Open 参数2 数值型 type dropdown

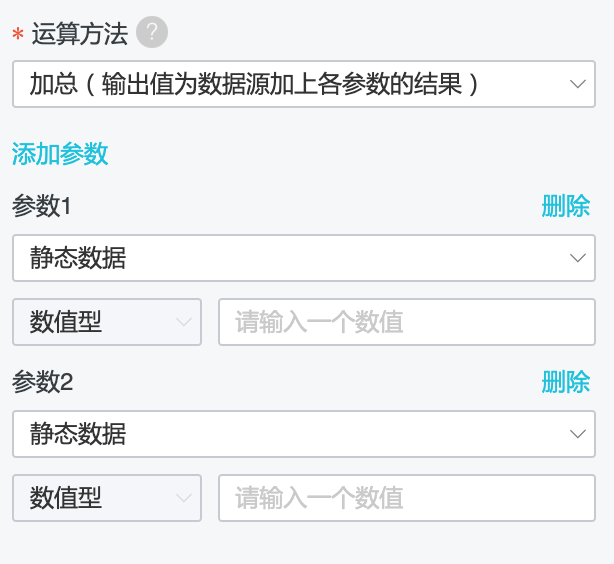click(107, 498)
